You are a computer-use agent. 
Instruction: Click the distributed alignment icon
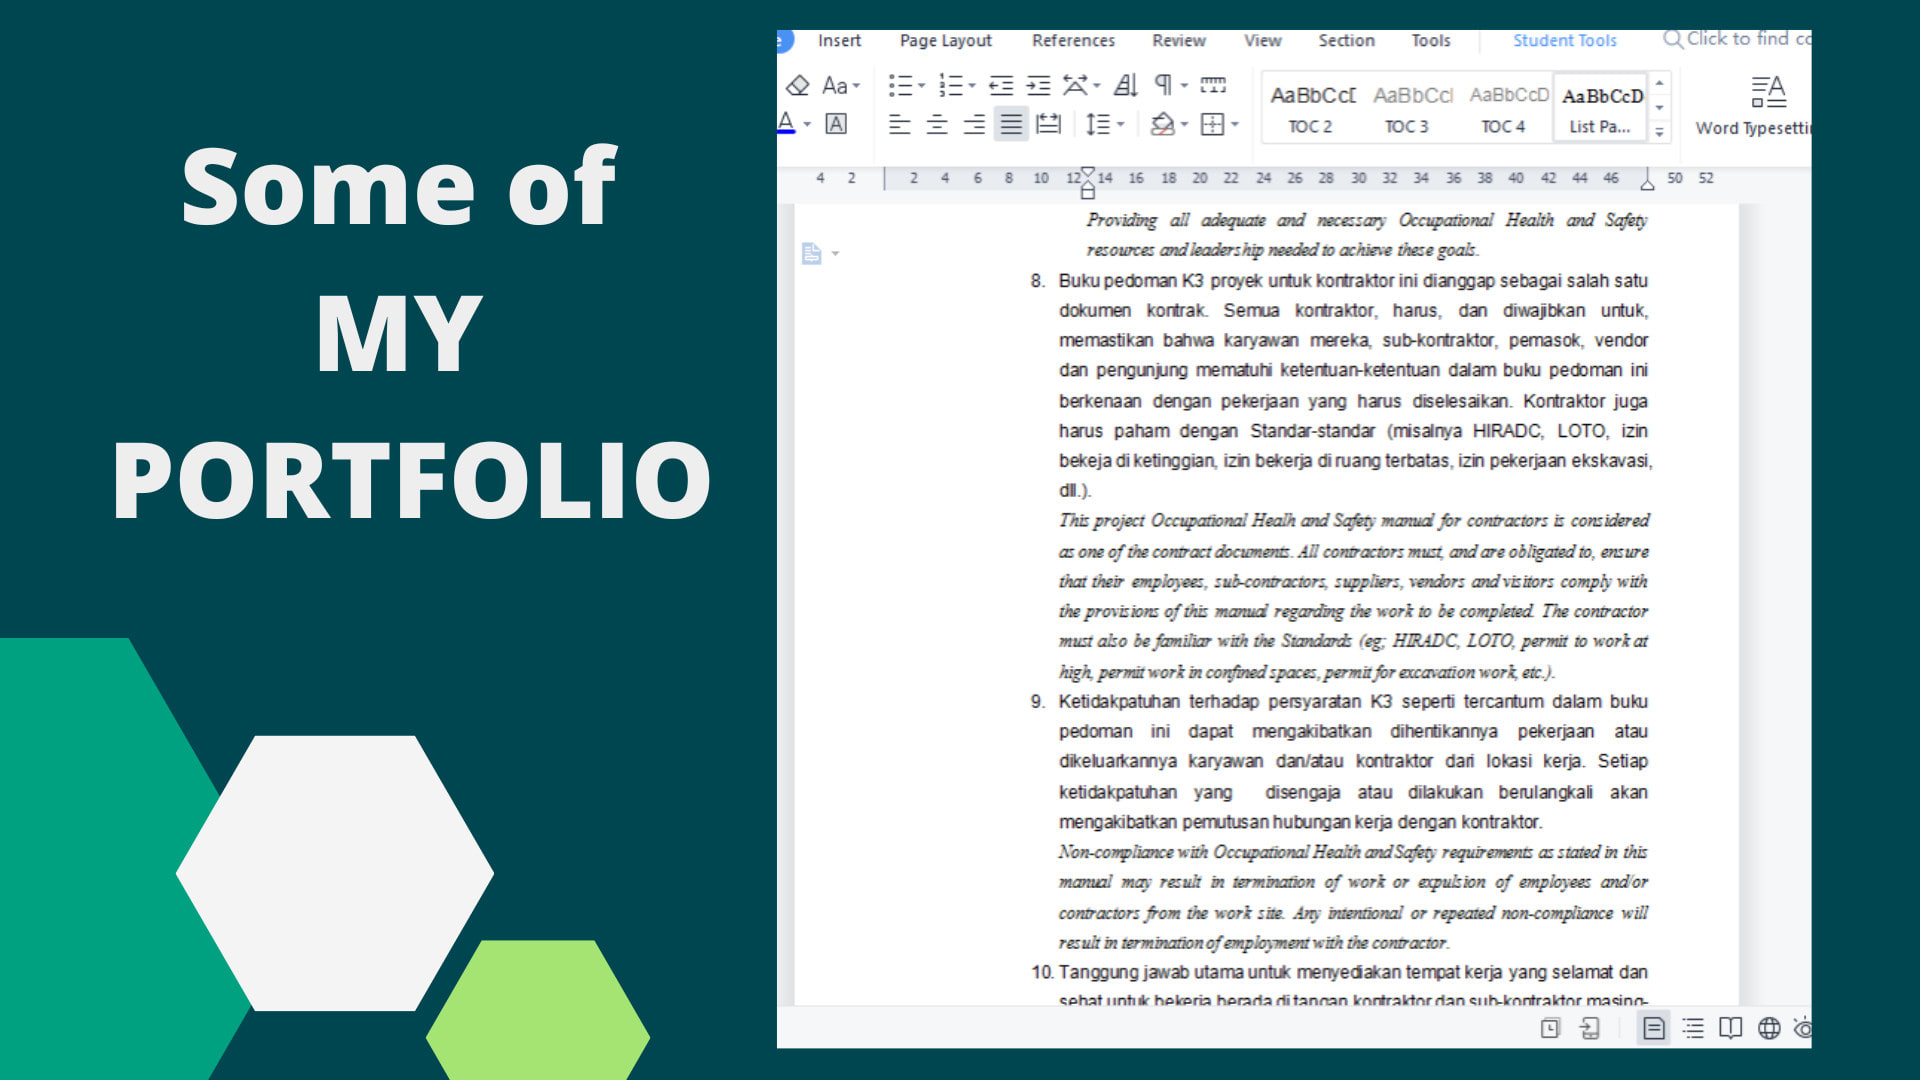[x=1048, y=124]
